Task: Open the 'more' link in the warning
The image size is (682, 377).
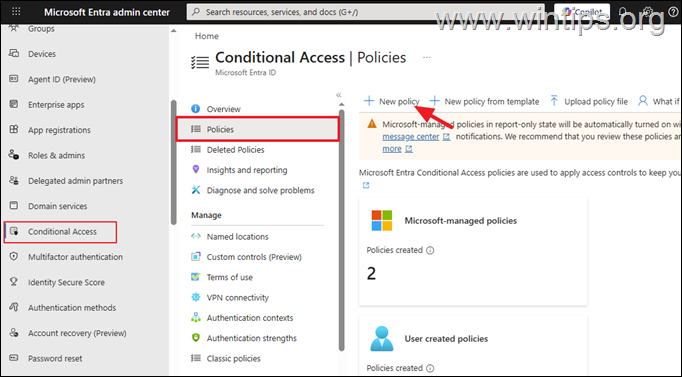Action: 392,149
